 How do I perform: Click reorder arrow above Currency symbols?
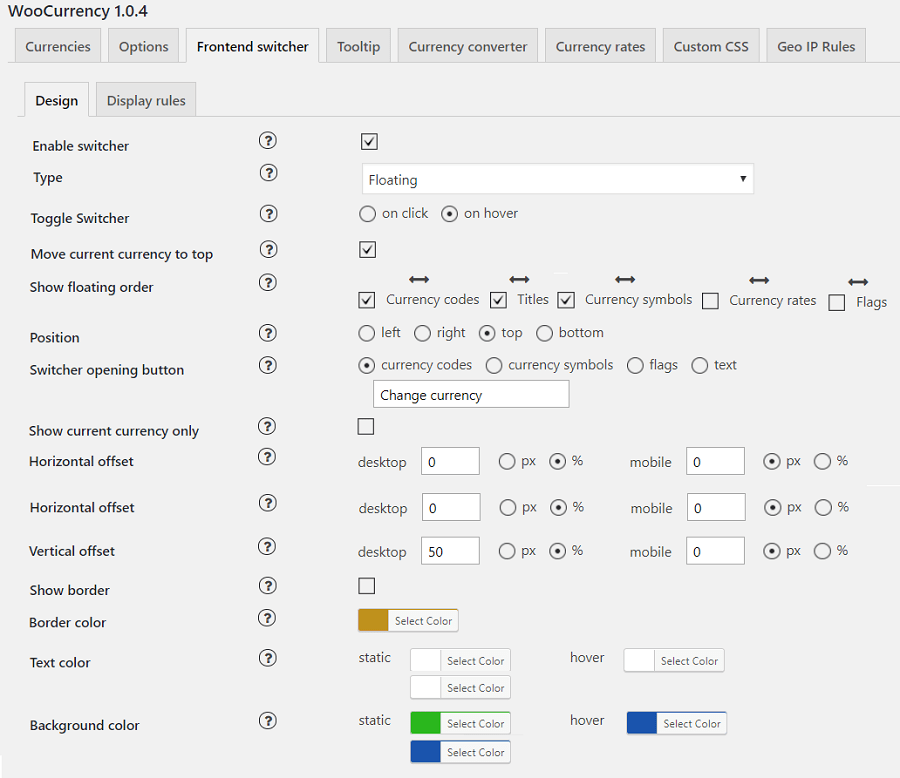coord(625,280)
